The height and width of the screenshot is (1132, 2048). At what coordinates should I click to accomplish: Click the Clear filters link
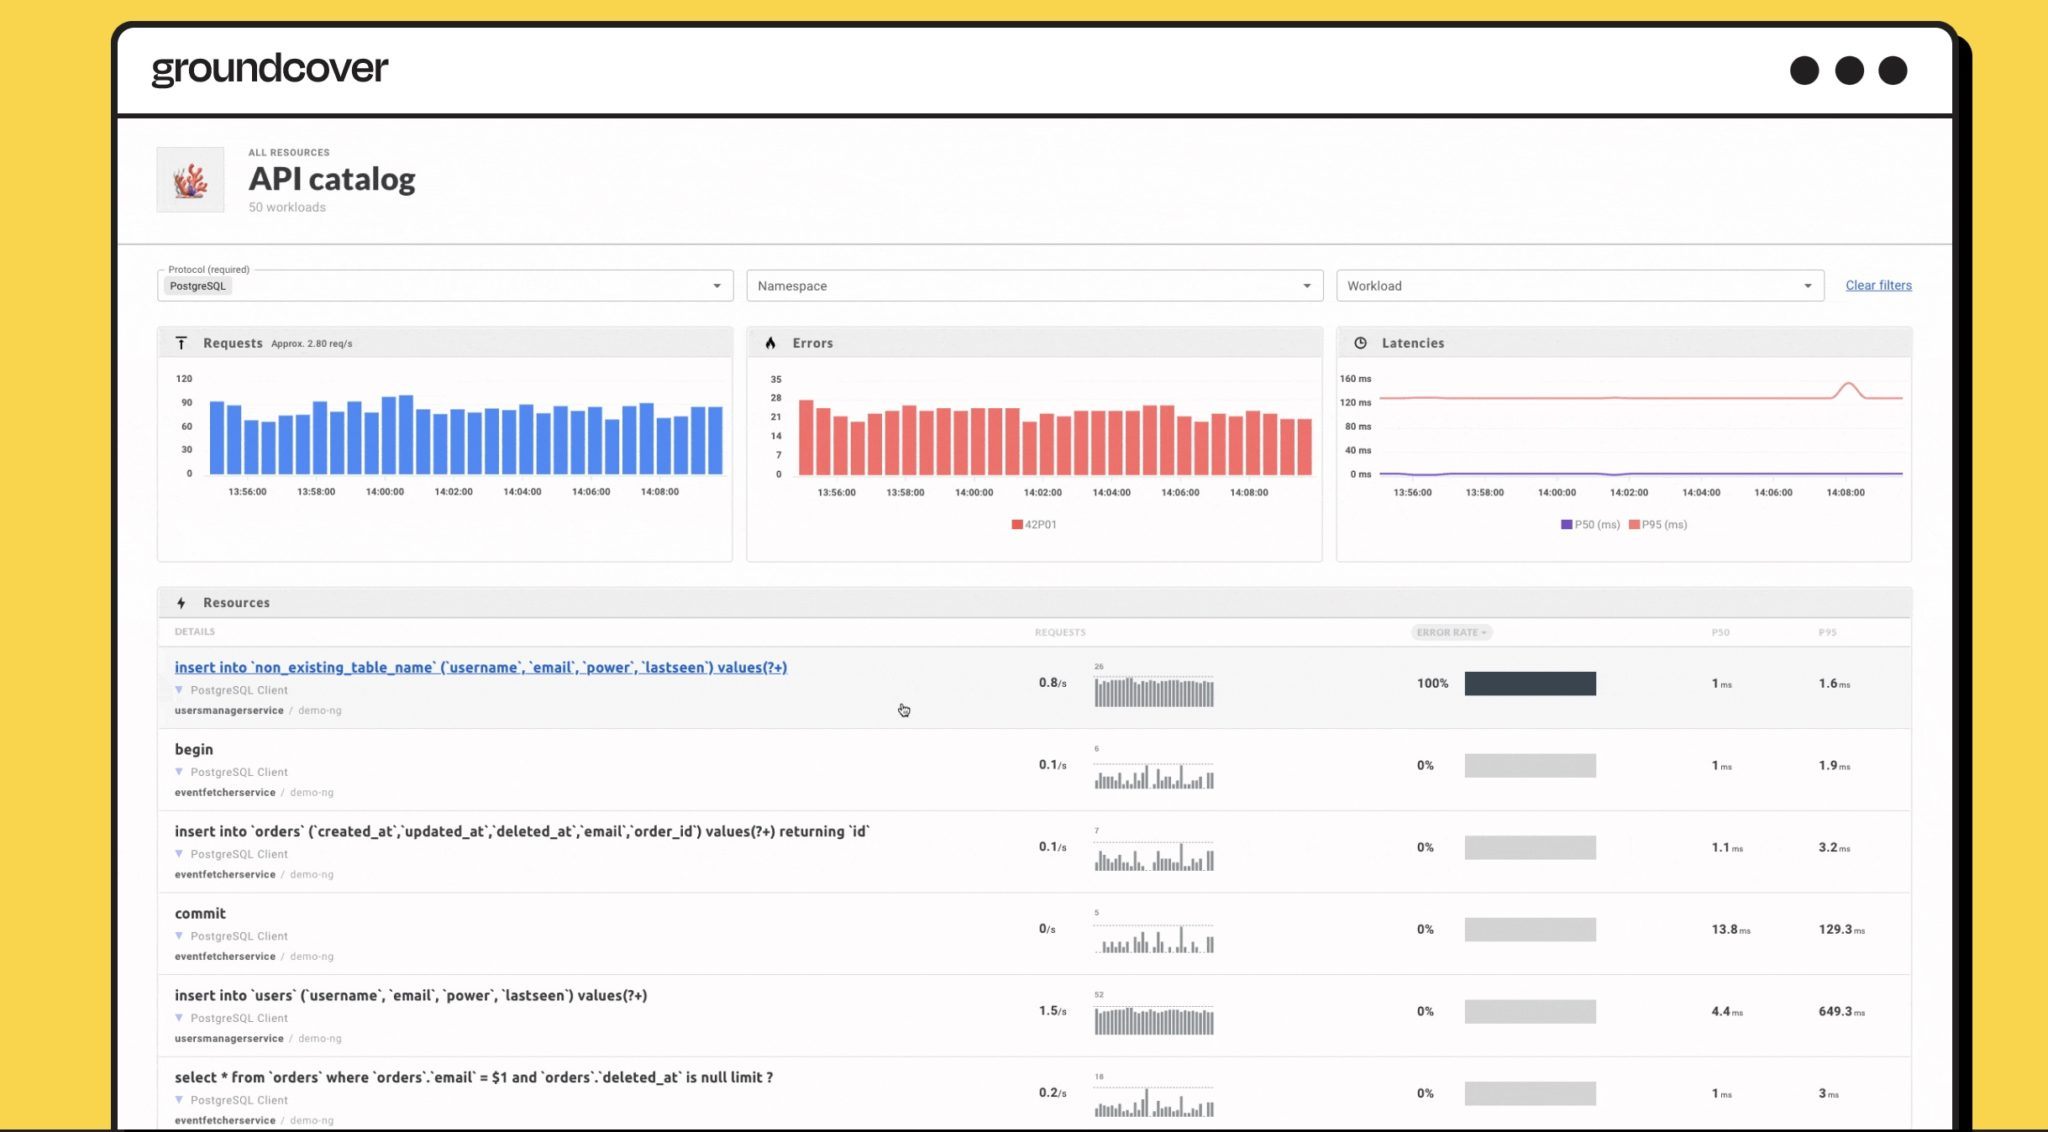[x=1878, y=285]
